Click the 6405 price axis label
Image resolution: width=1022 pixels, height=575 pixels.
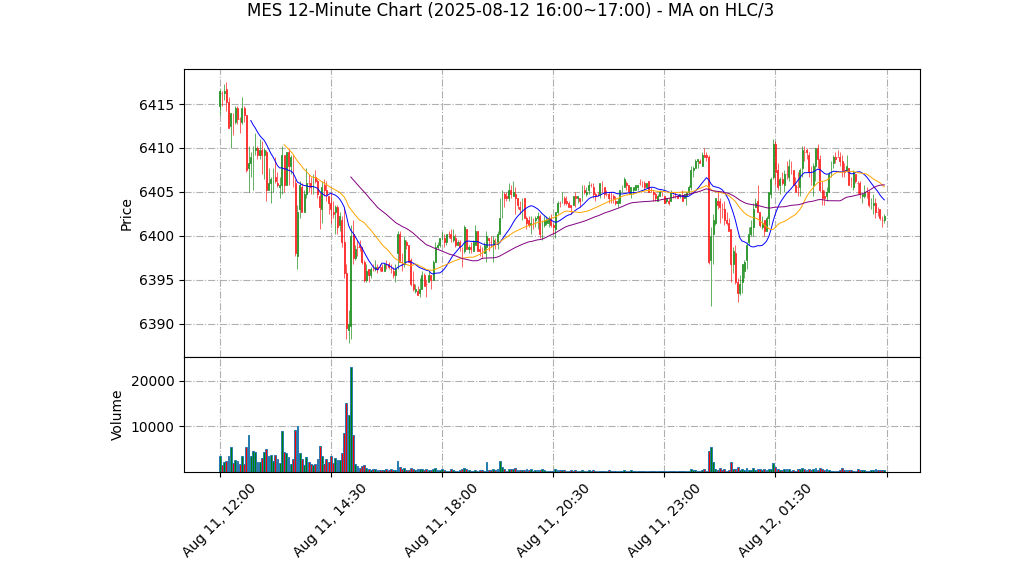pyautogui.click(x=156, y=192)
